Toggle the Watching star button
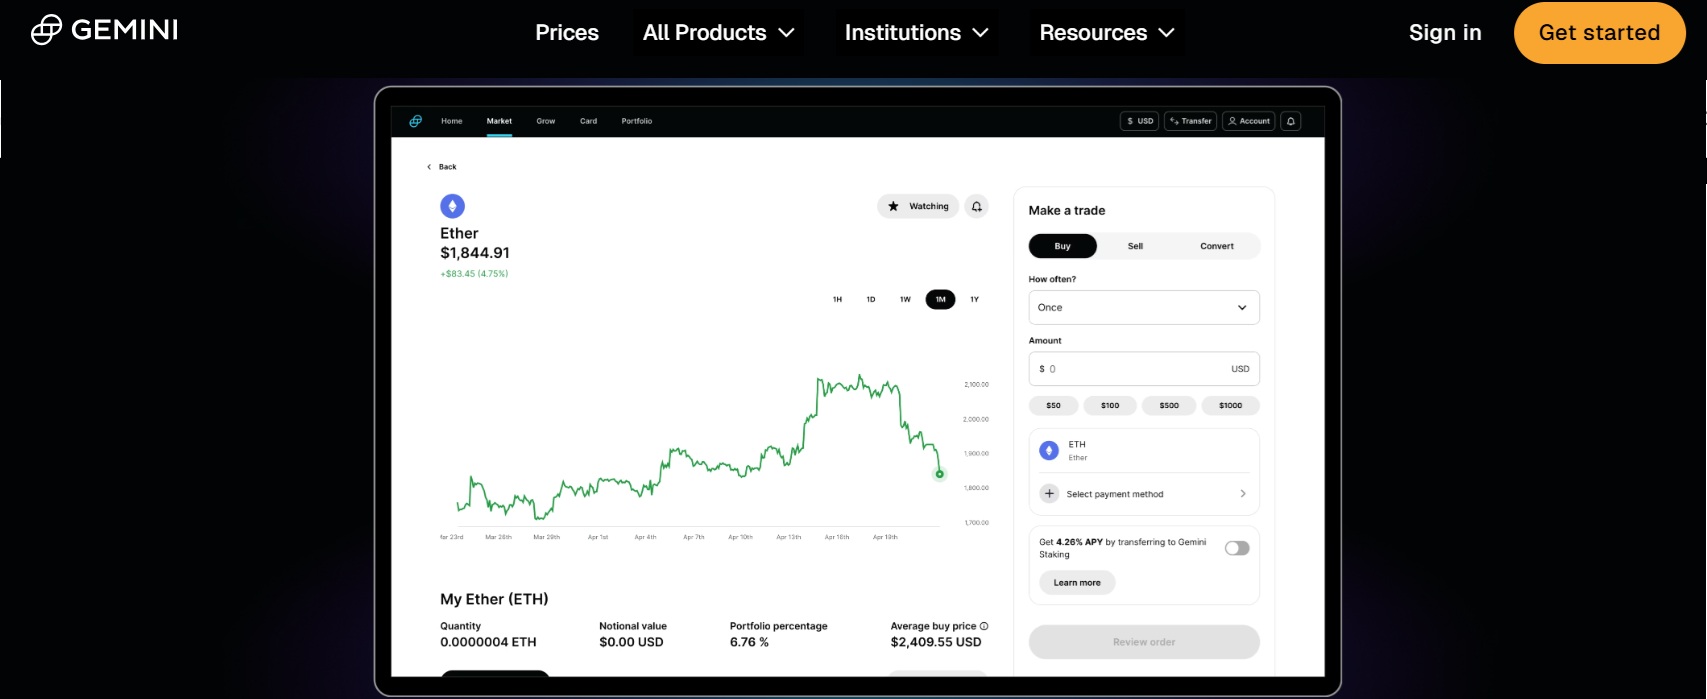The height and width of the screenshot is (699, 1707). pyautogui.click(x=918, y=206)
